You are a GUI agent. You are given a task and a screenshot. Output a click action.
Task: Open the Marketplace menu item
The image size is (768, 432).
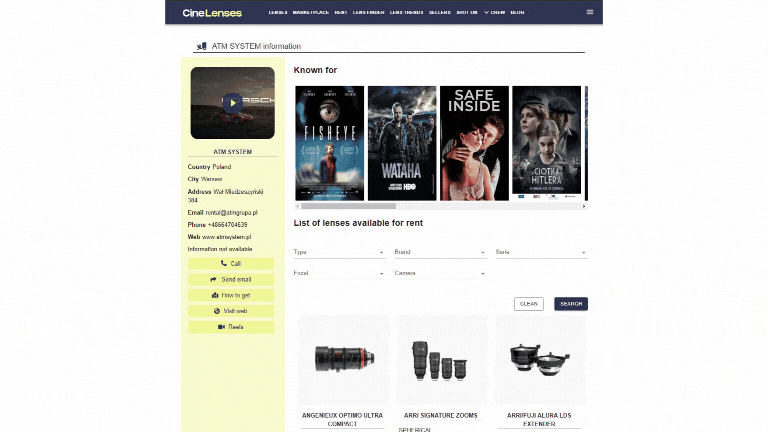309,12
